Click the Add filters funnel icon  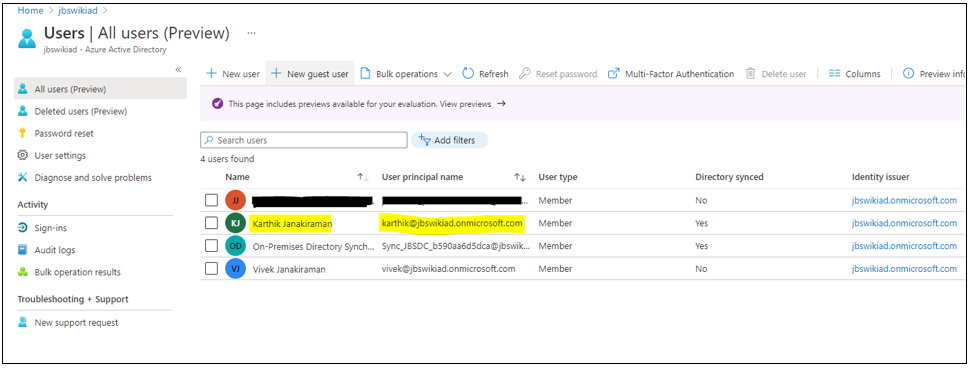[424, 140]
